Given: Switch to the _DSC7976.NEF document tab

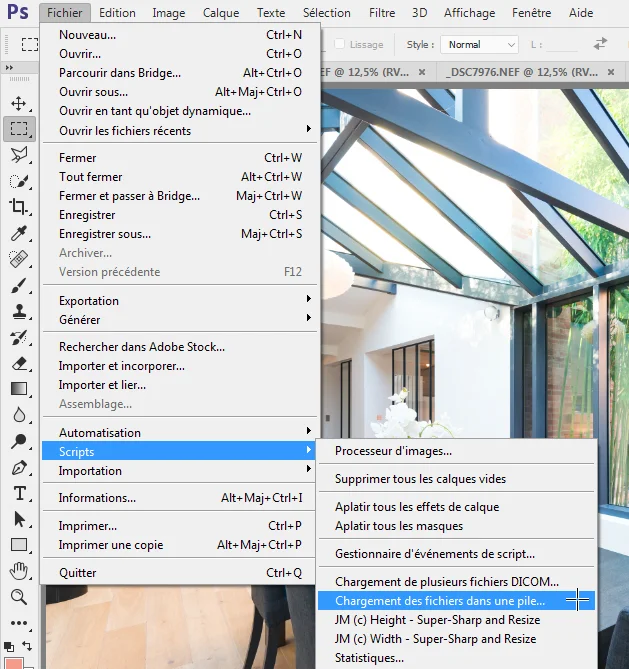Looking at the screenshot, I should (x=521, y=72).
